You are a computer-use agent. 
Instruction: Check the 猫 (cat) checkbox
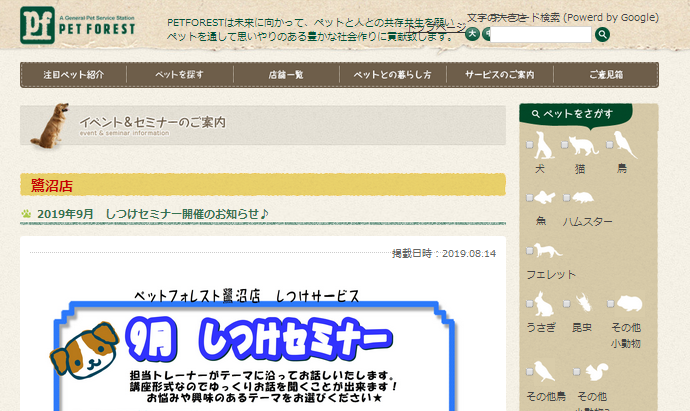tap(565, 145)
